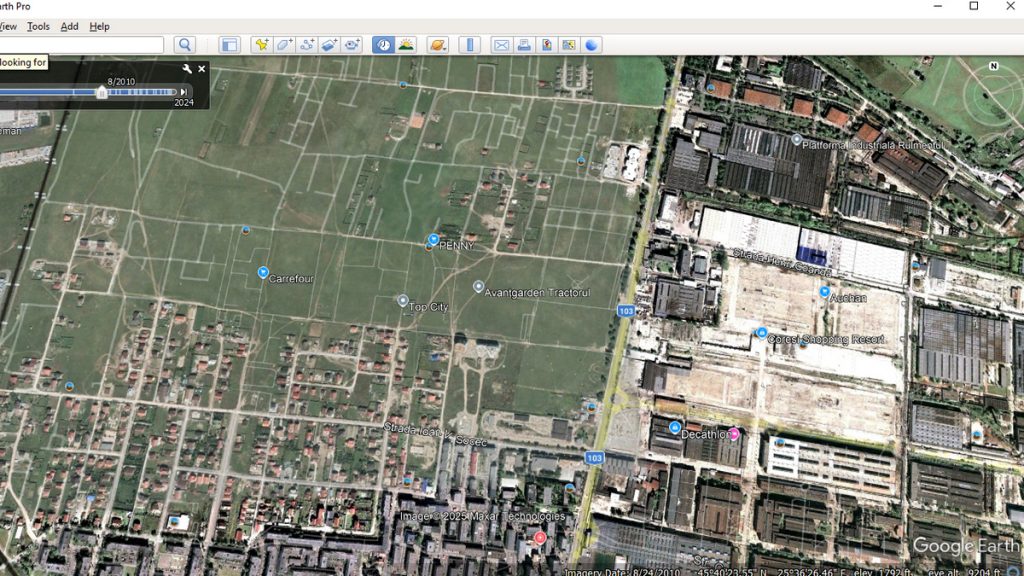Click the red placemark near Maxar attribution
This screenshot has width=1024, height=576.
[539, 537]
